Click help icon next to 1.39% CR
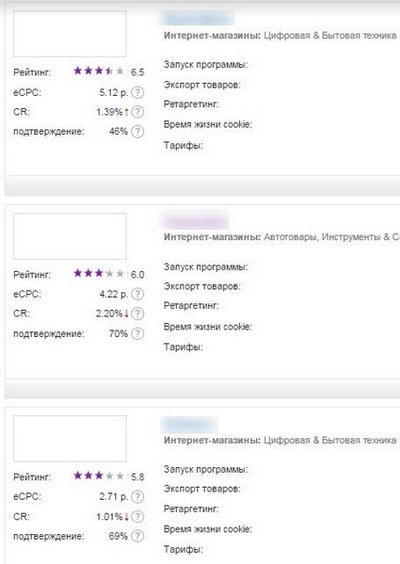 click(x=137, y=112)
